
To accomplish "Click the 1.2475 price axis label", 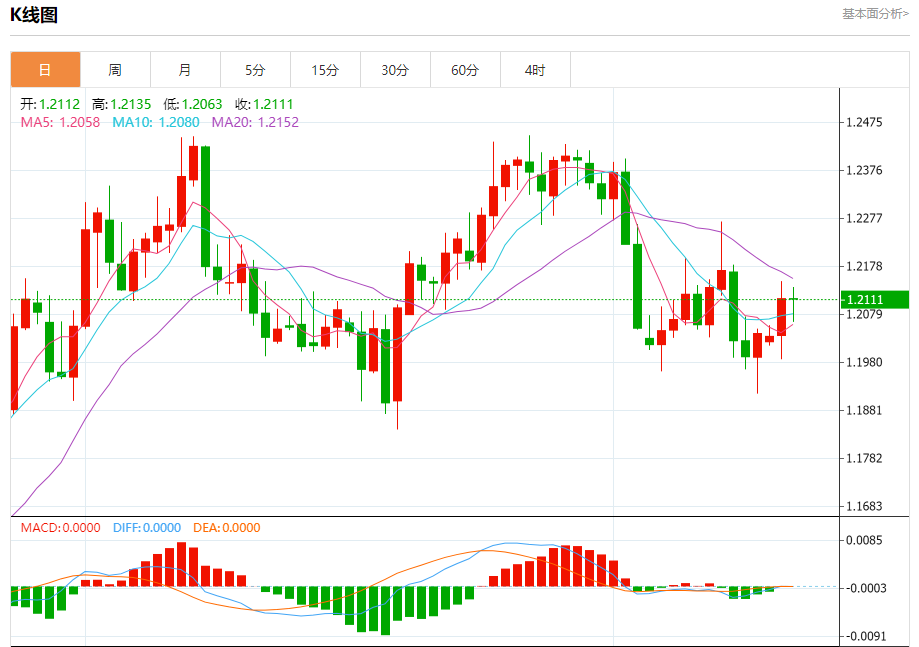I will point(864,122).
